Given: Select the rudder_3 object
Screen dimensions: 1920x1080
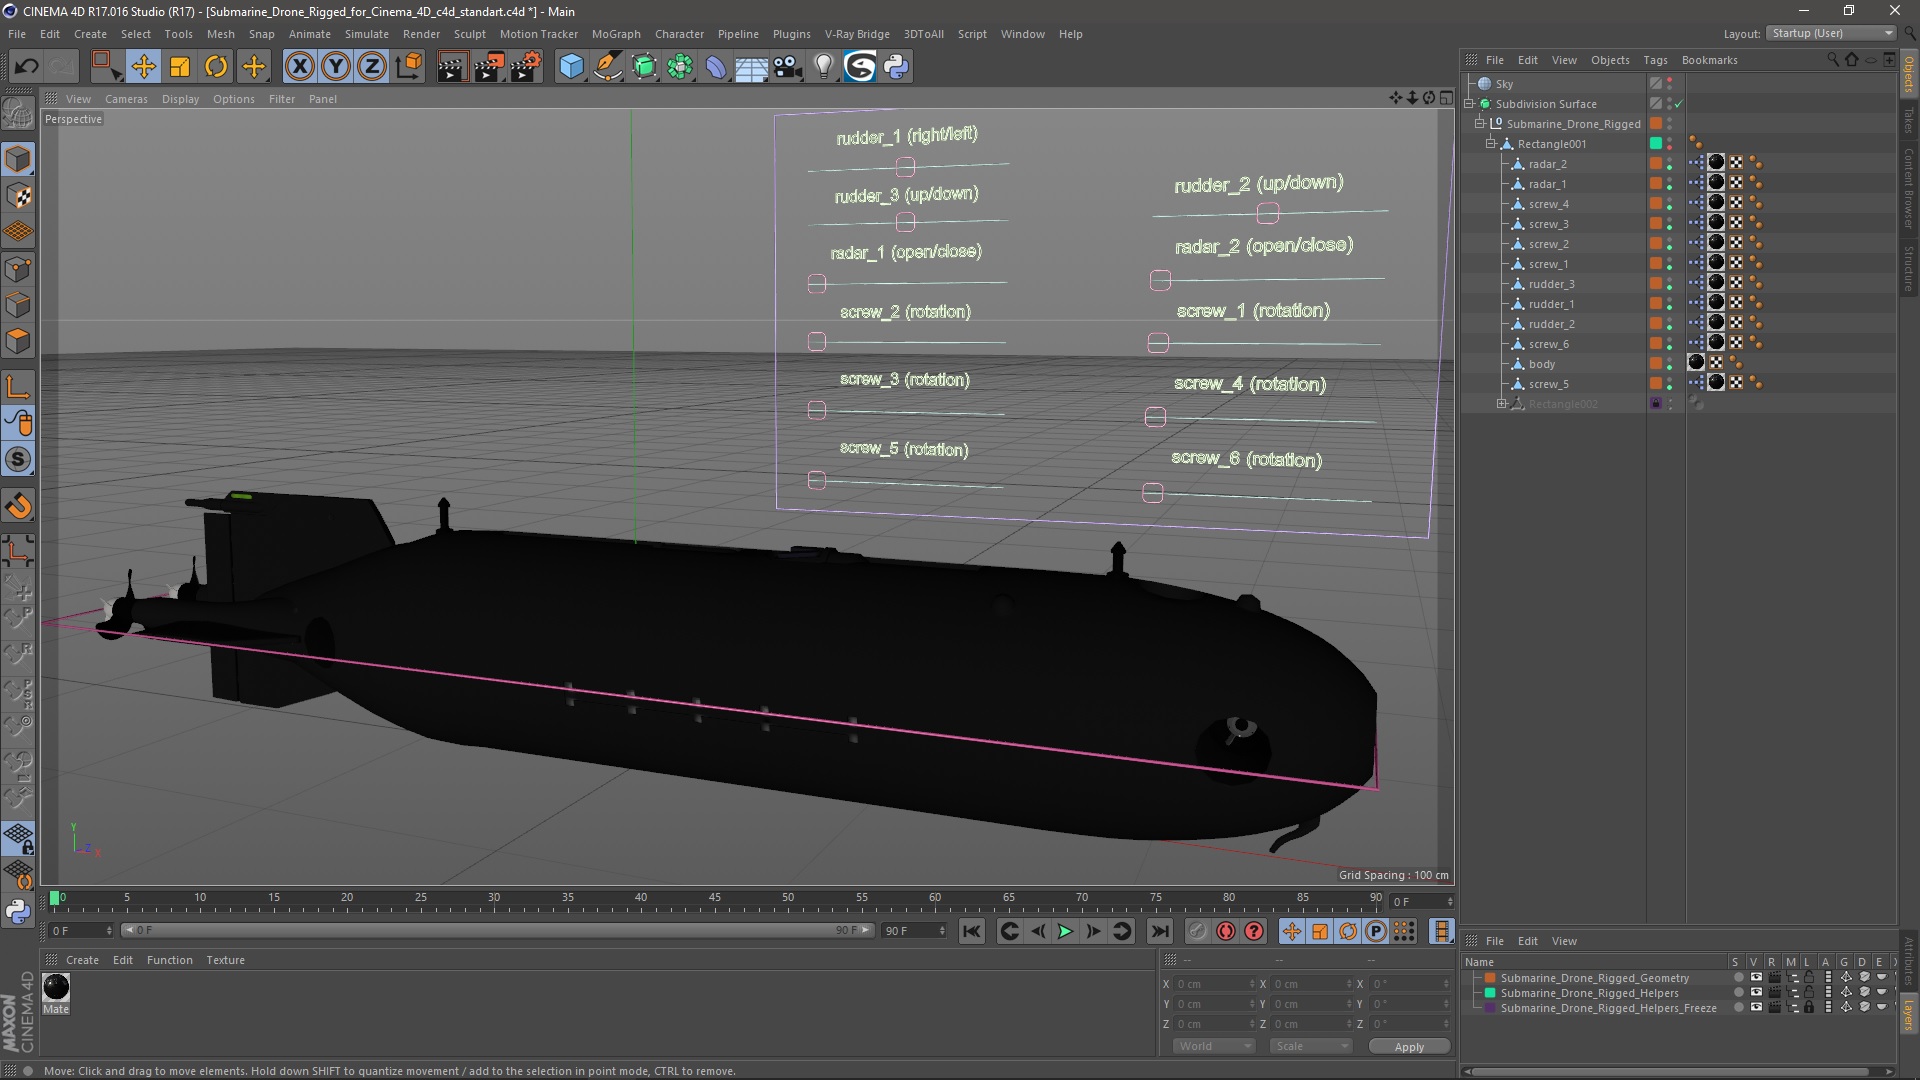Looking at the screenshot, I should 1551,284.
